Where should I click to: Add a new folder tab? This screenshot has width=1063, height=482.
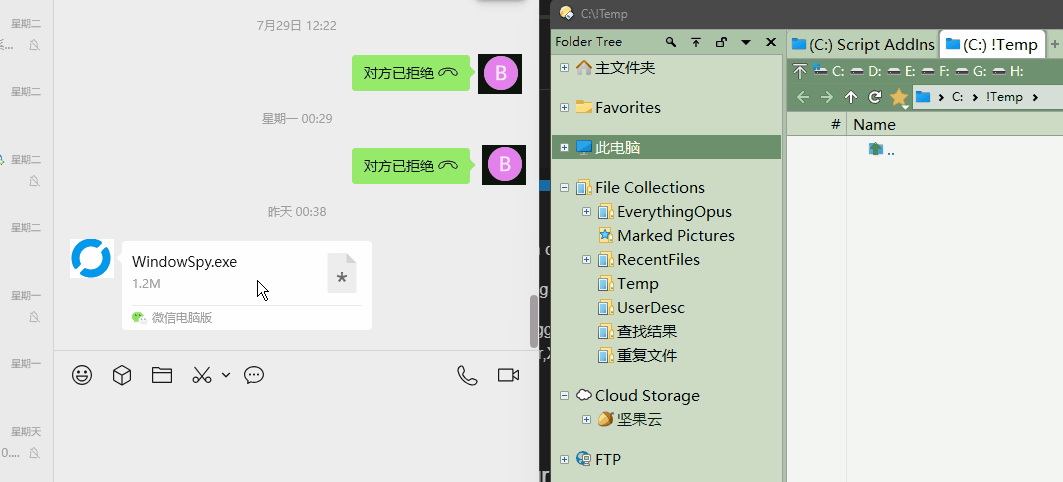(1054, 44)
